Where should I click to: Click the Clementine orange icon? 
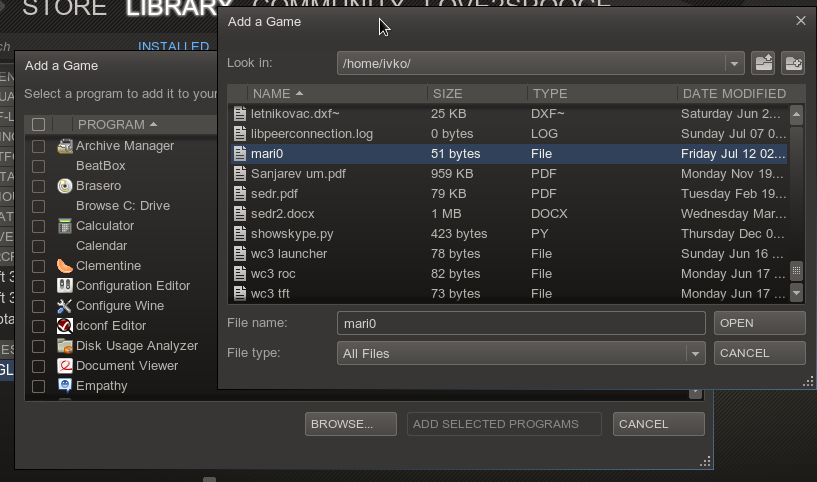coord(65,266)
